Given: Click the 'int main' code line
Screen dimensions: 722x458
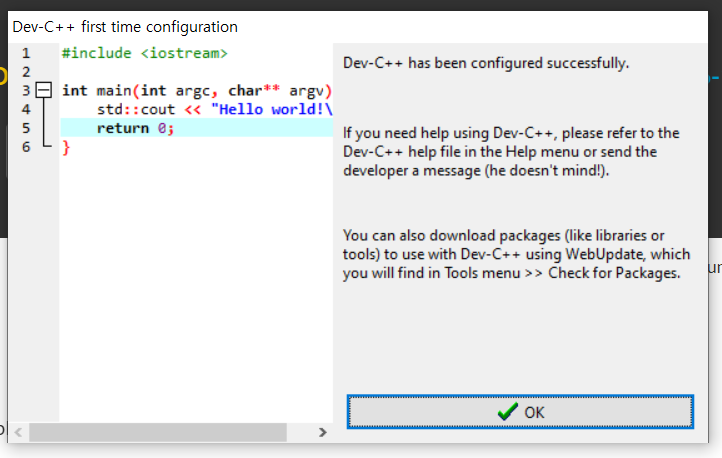Looking at the screenshot, I should pyautogui.click(x=197, y=91).
